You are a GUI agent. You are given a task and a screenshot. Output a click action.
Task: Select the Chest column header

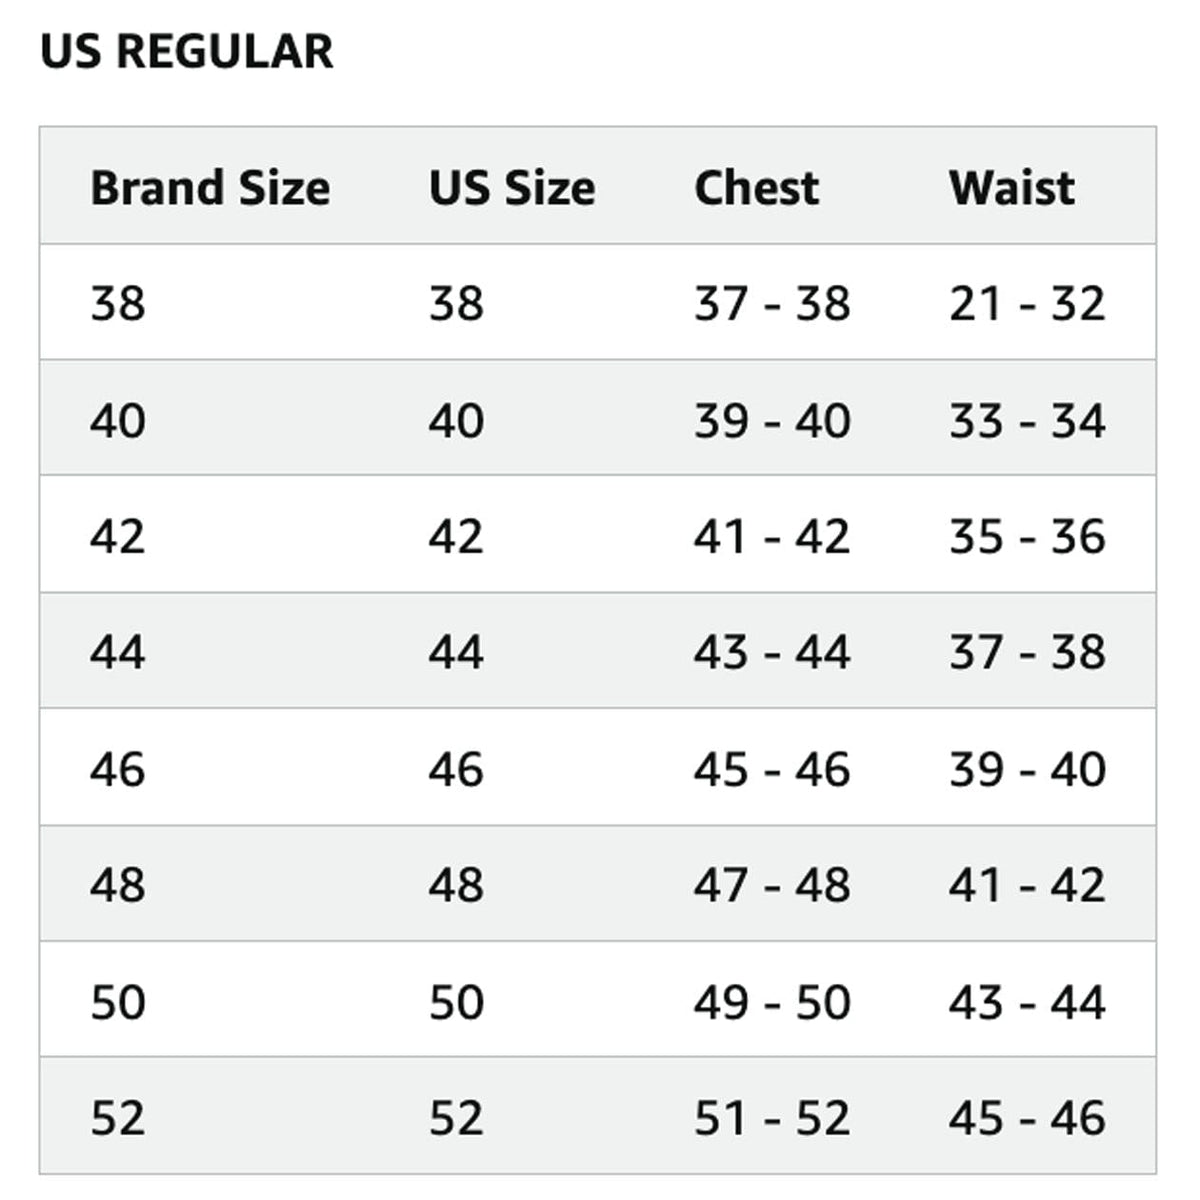pyautogui.click(x=756, y=188)
